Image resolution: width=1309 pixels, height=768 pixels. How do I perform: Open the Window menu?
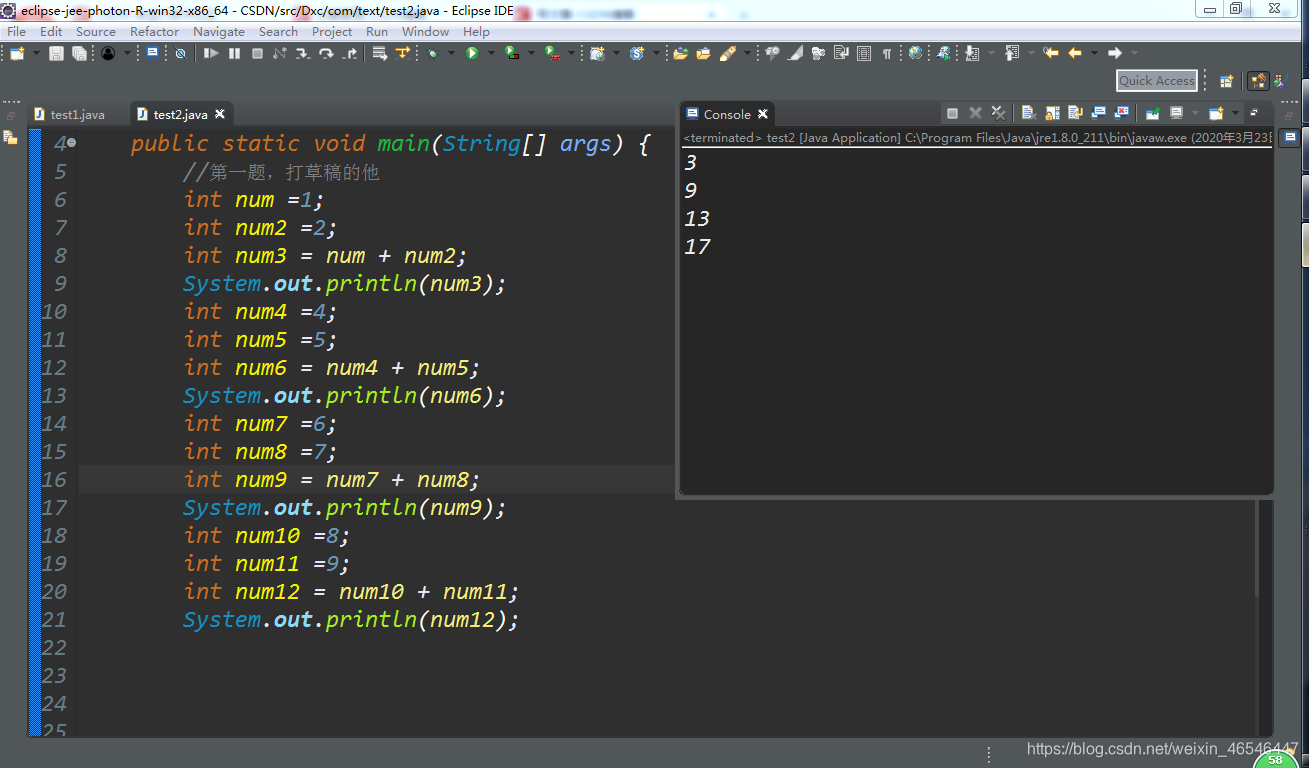click(x=425, y=31)
